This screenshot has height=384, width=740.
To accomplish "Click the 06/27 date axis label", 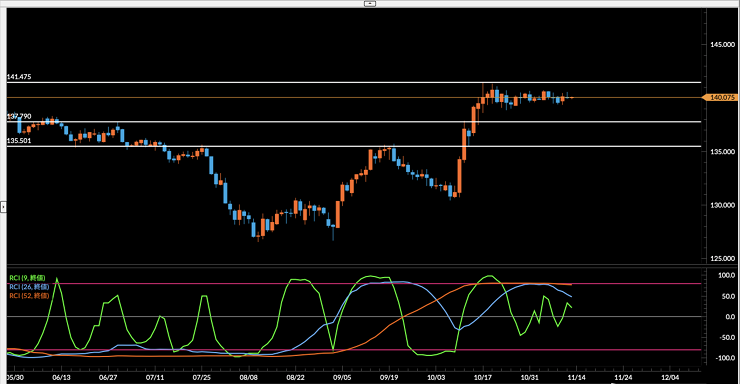I will 108,377.
